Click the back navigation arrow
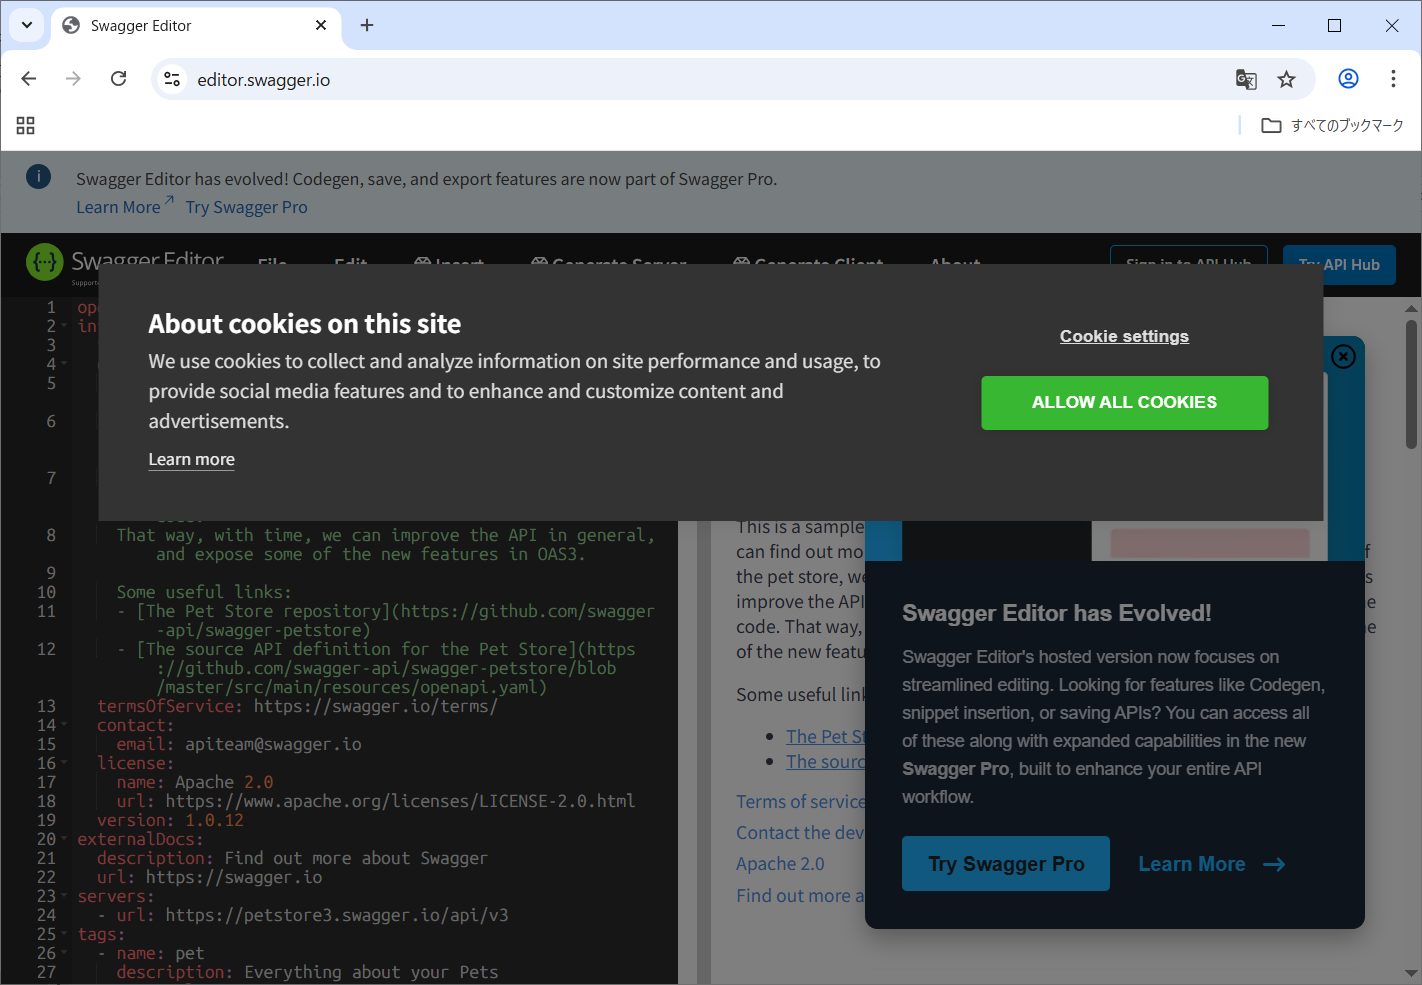 (x=29, y=79)
